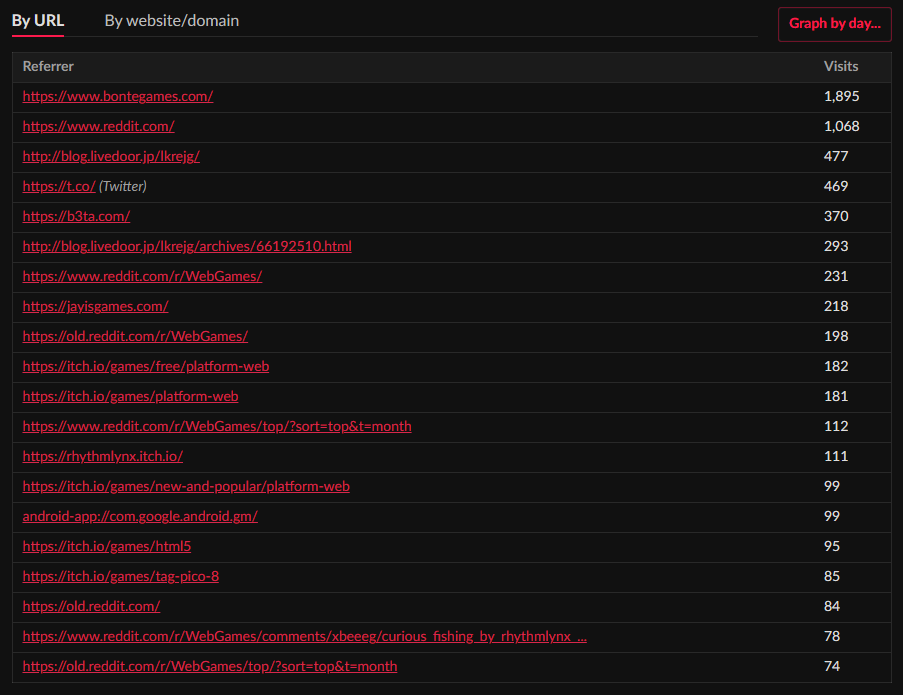The image size is (903, 695).
Task: Select the 84 visits value
Action: click(x=832, y=605)
